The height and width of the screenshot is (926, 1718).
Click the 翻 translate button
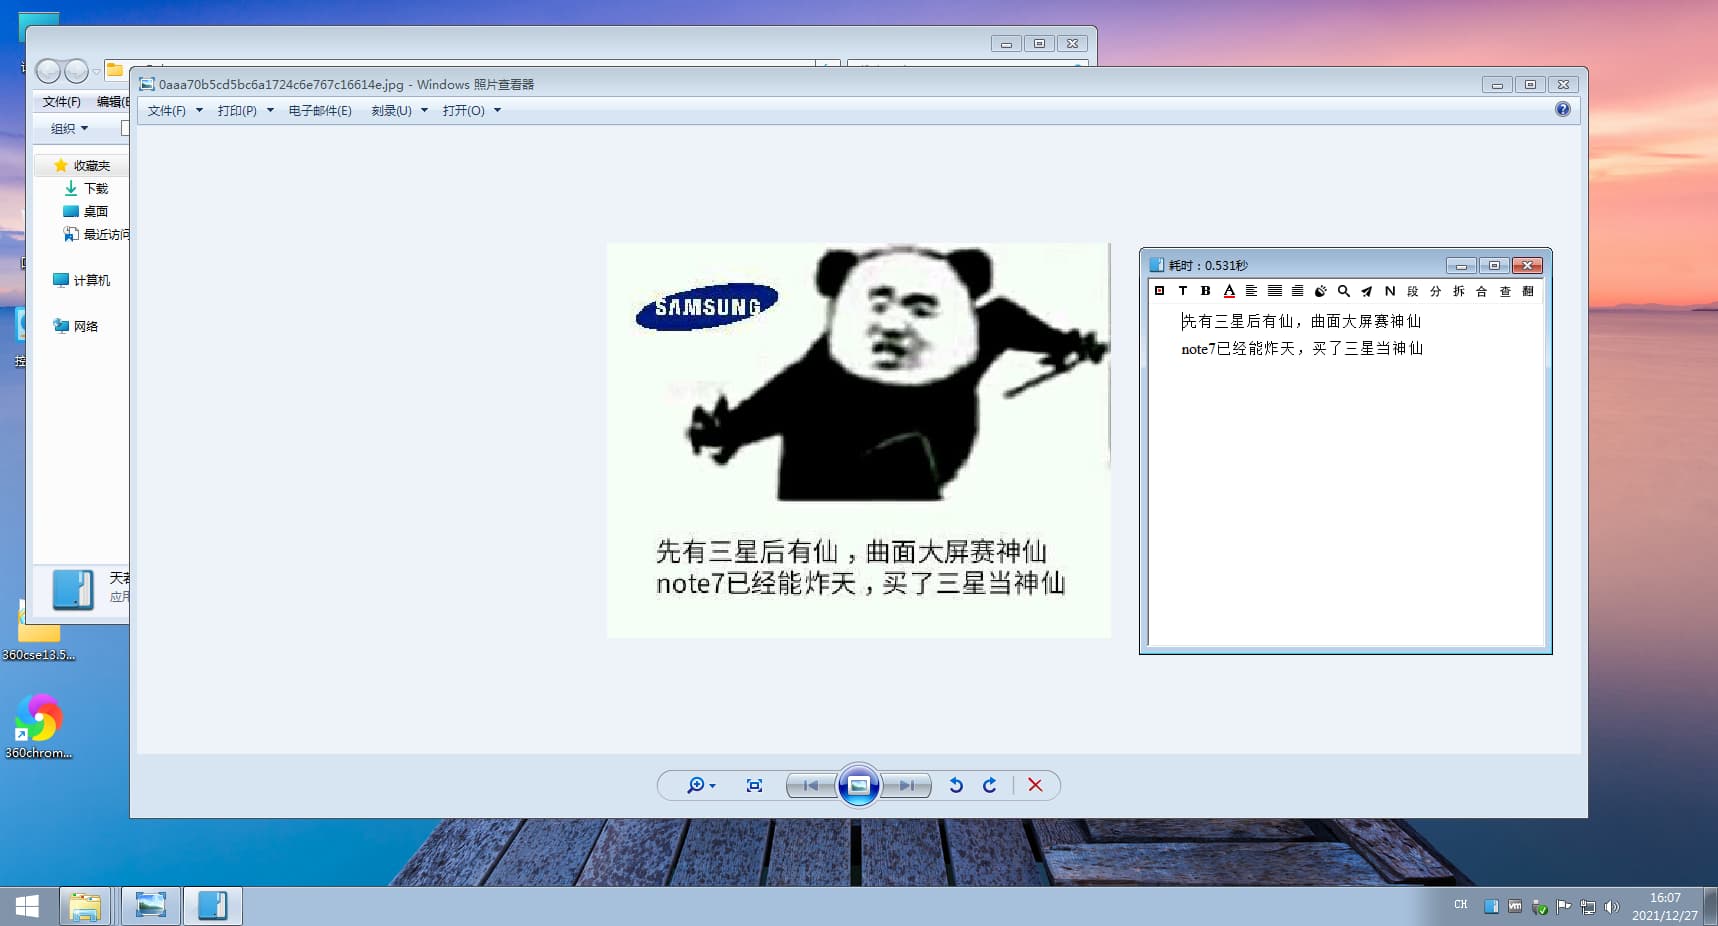[x=1527, y=291]
